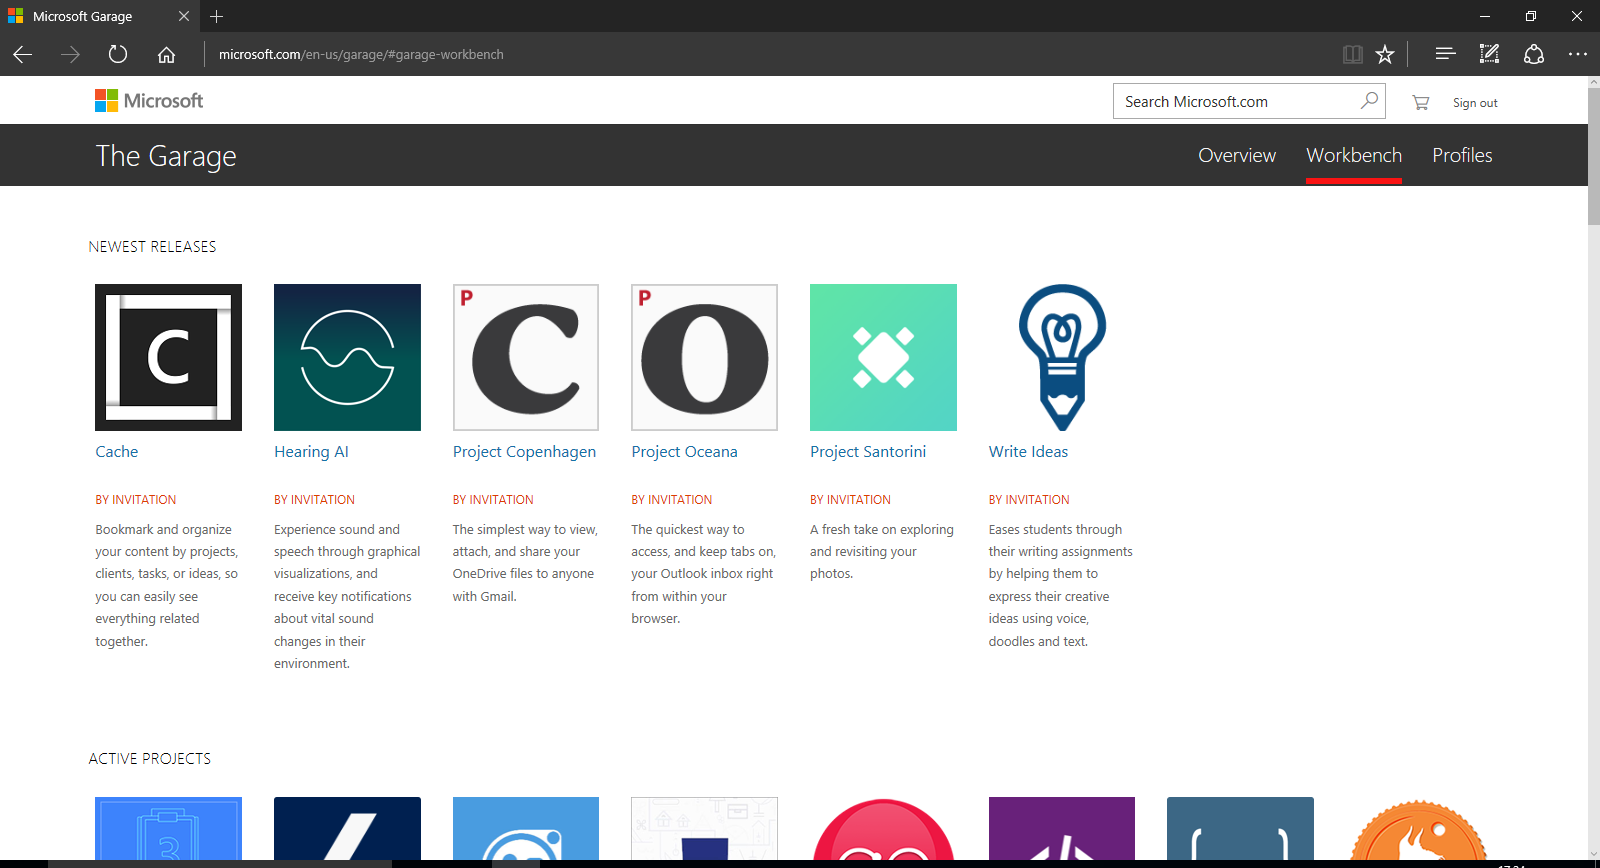
Task: Click the Write Ideas lightbulb icon
Action: pos(1062,357)
